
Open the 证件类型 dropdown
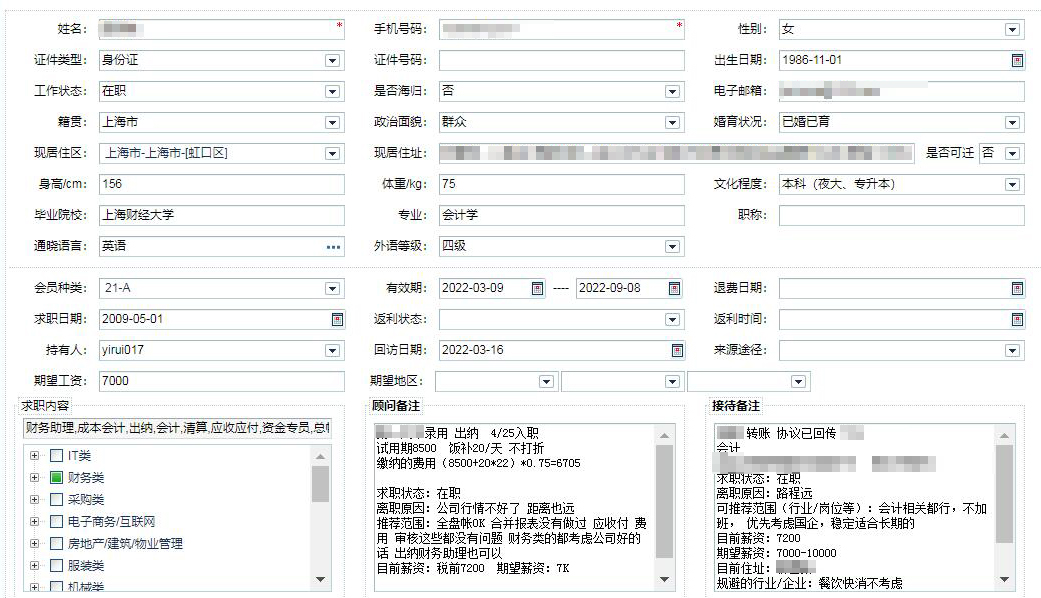click(x=333, y=60)
